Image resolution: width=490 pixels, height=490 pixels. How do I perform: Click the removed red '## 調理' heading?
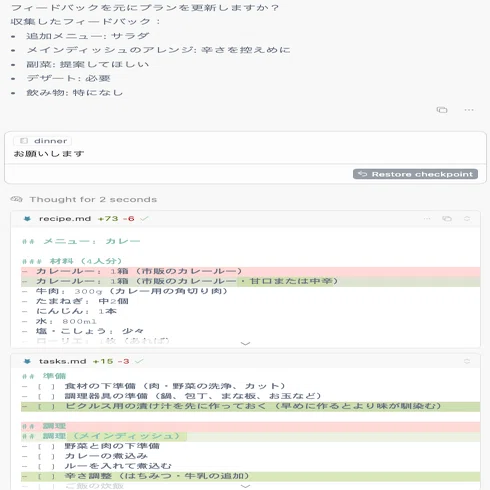tap(250, 426)
